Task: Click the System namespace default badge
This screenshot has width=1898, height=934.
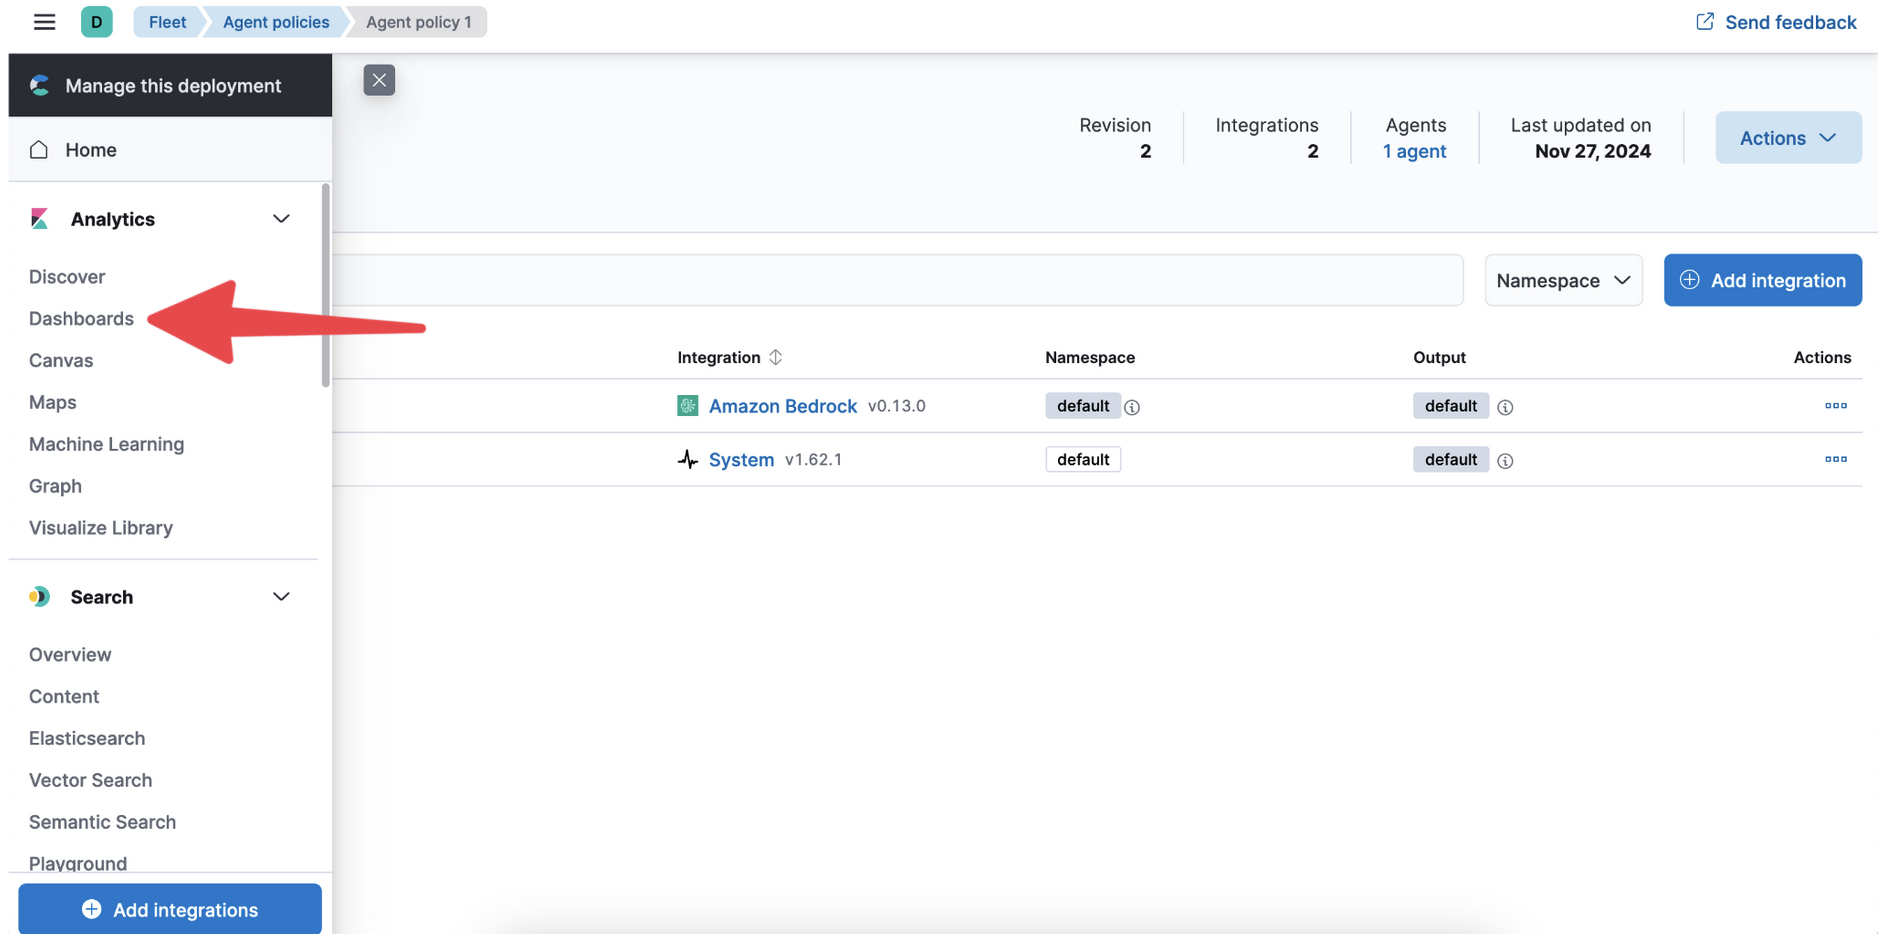Action: tap(1083, 460)
